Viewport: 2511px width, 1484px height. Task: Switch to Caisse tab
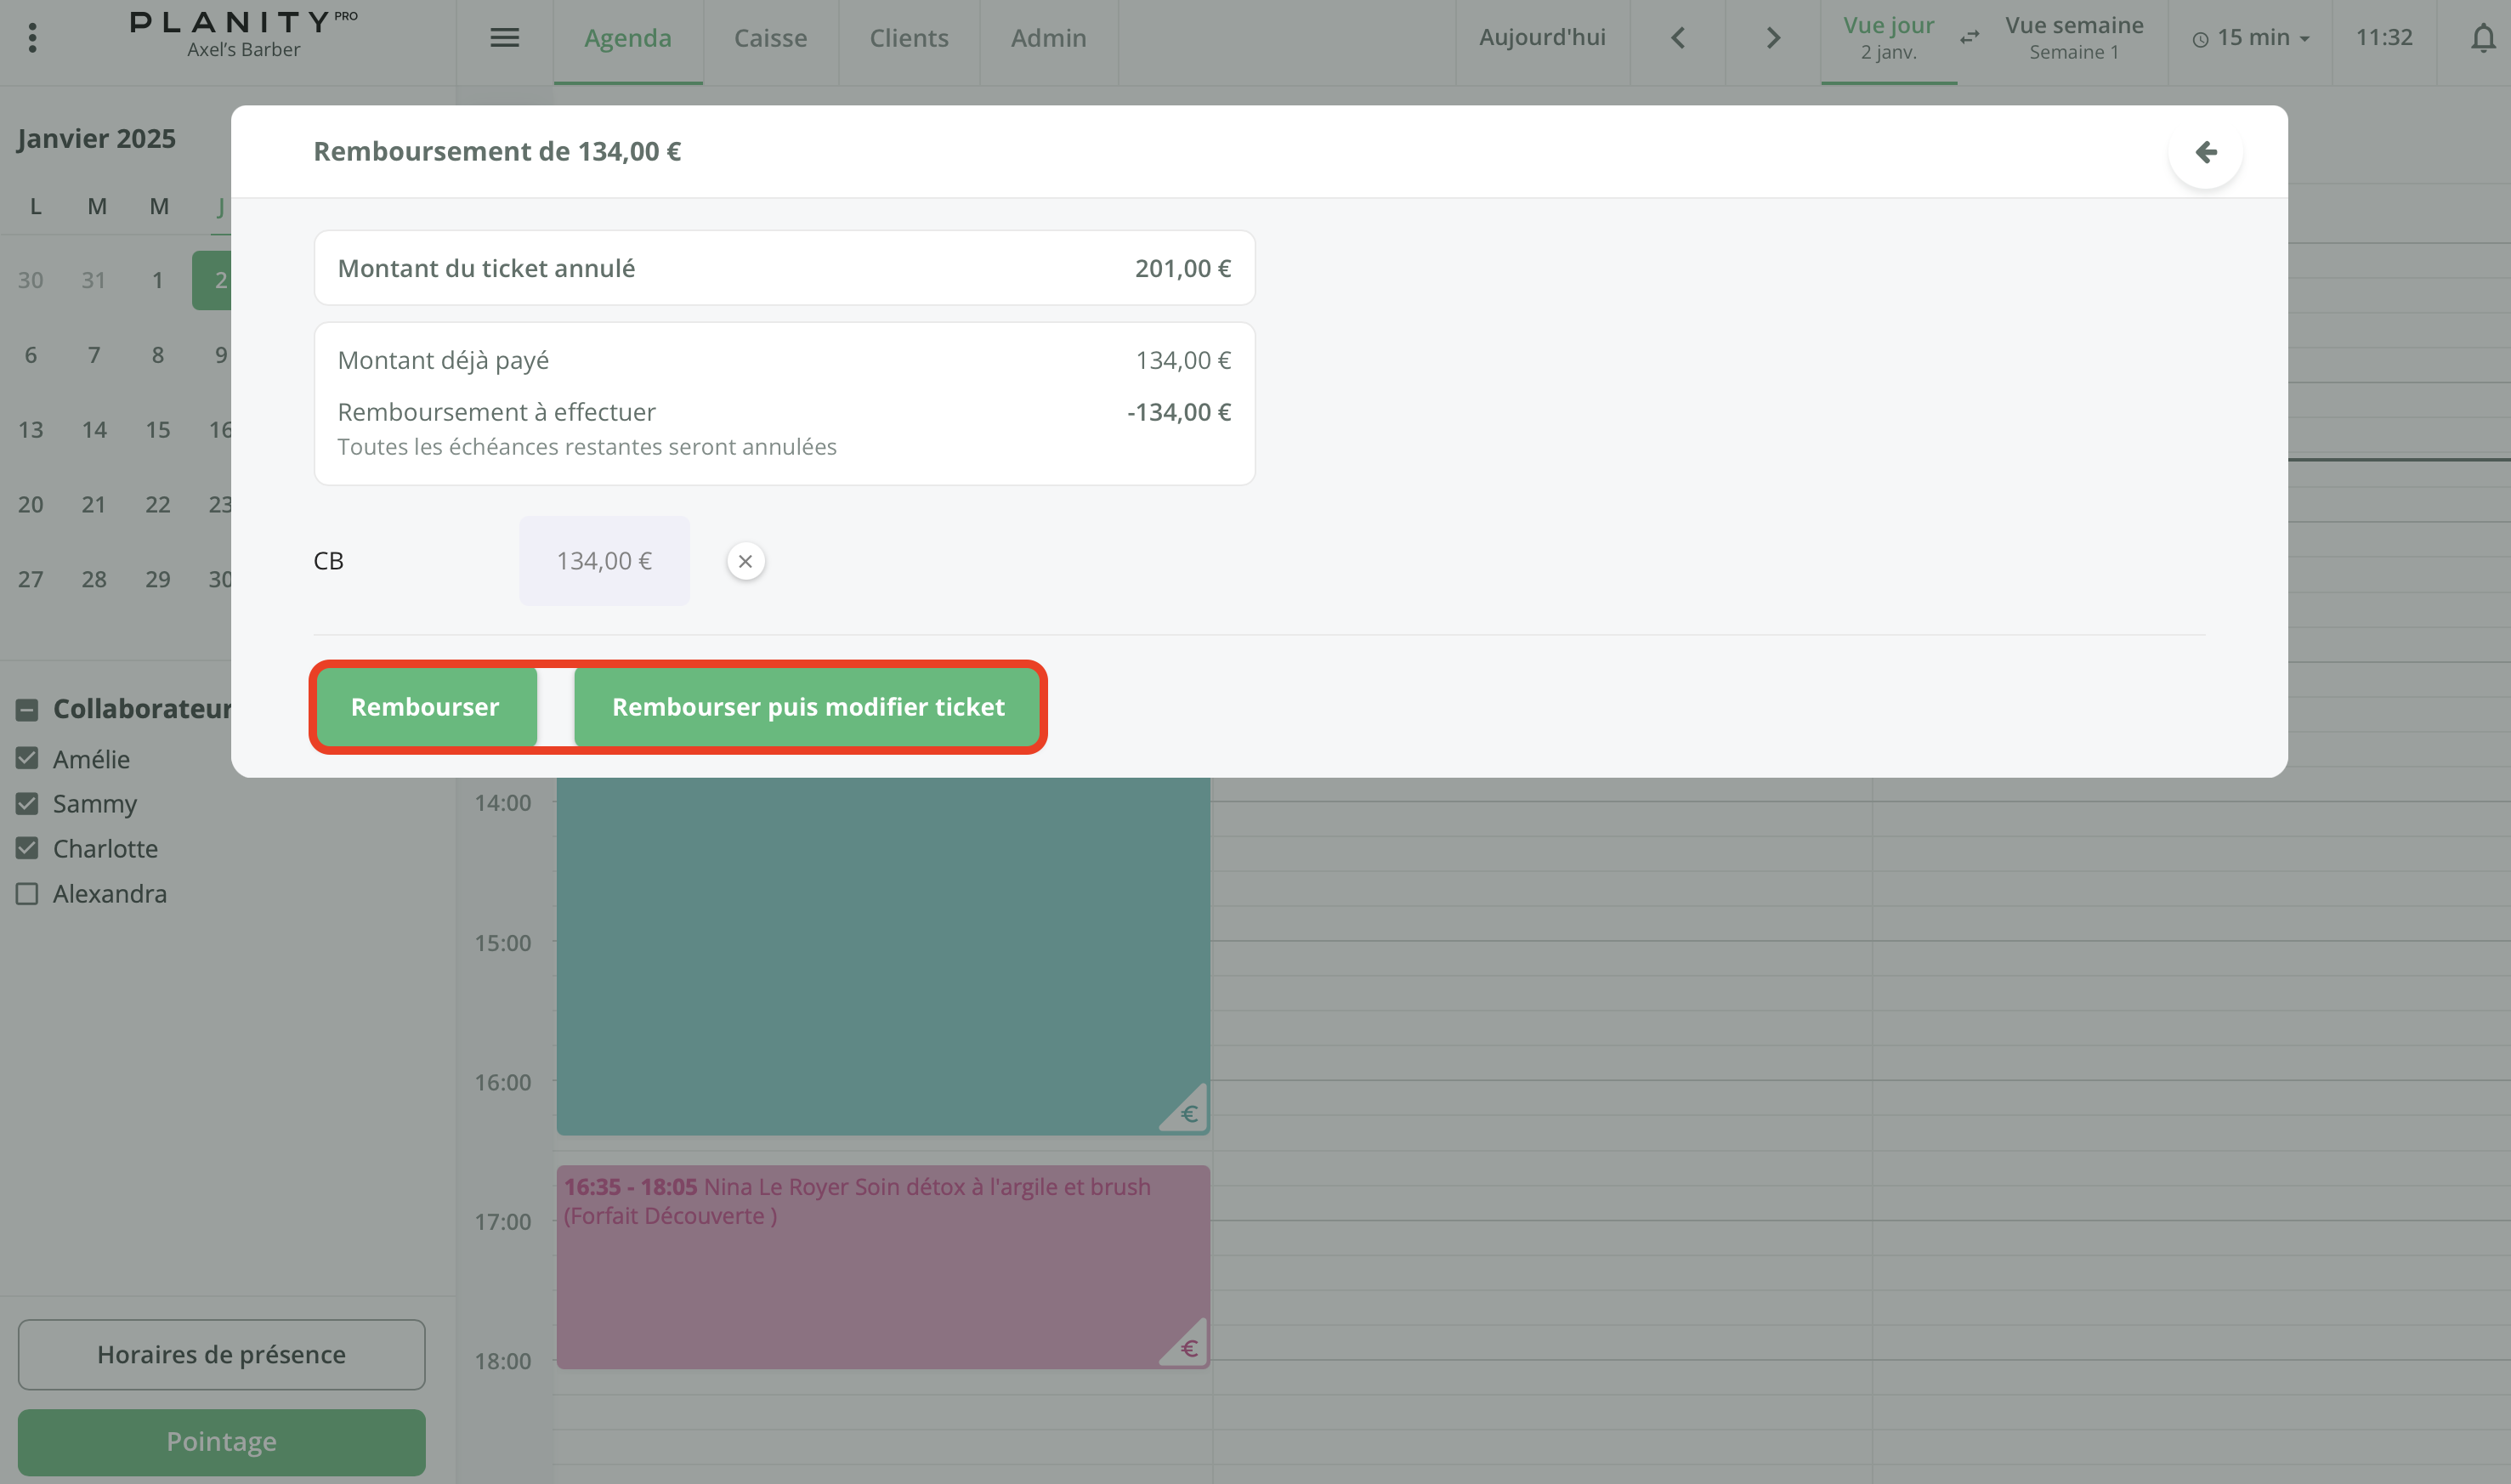[770, 38]
